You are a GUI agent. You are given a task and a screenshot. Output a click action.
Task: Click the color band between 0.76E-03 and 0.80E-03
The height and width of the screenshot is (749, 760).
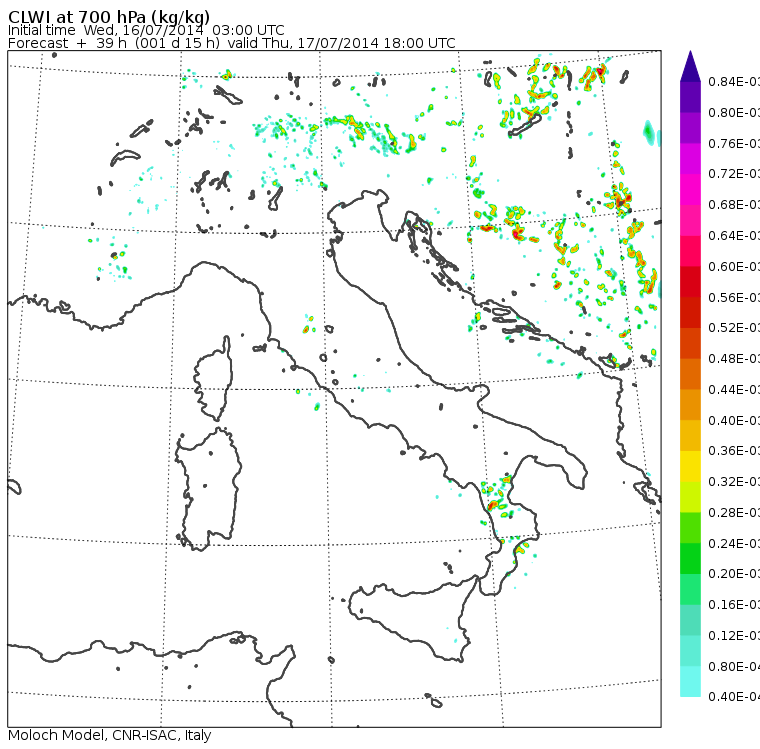click(690, 128)
